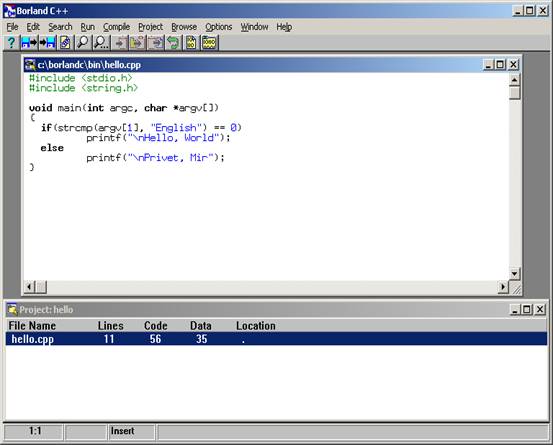
Task: Click the editor horizontal scrollbar right arrow
Action: click(x=503, y=287)
